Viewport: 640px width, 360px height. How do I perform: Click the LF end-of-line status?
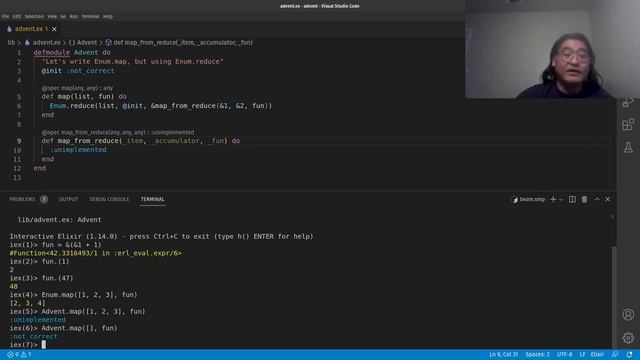point(582,354)
